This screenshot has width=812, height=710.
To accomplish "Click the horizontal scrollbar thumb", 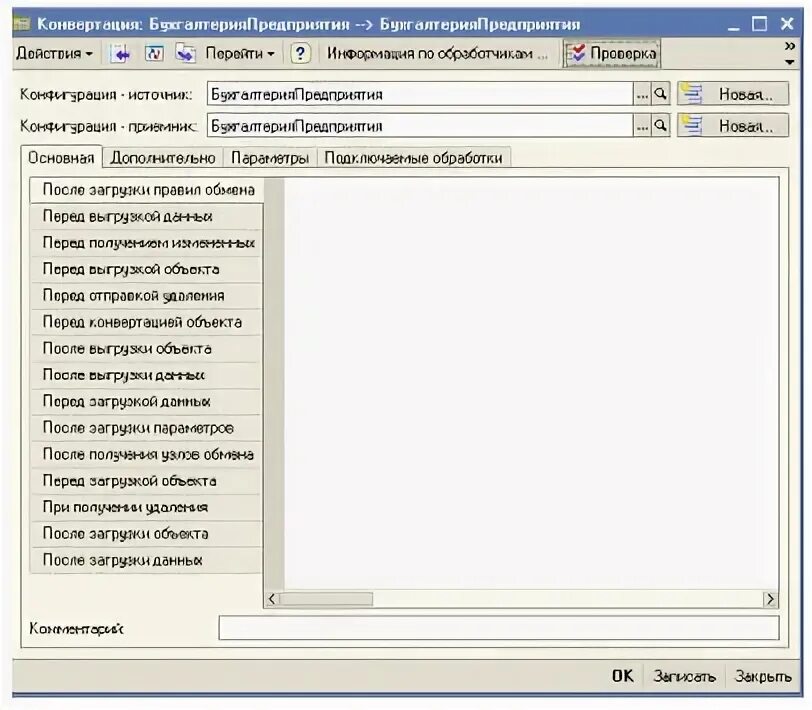I will (326, 599).
